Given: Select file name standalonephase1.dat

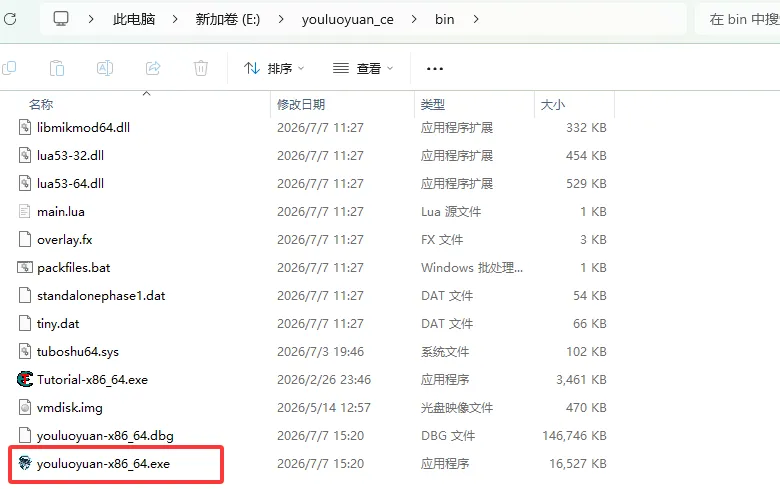Looking at the screenshot, I should point(101,295).
